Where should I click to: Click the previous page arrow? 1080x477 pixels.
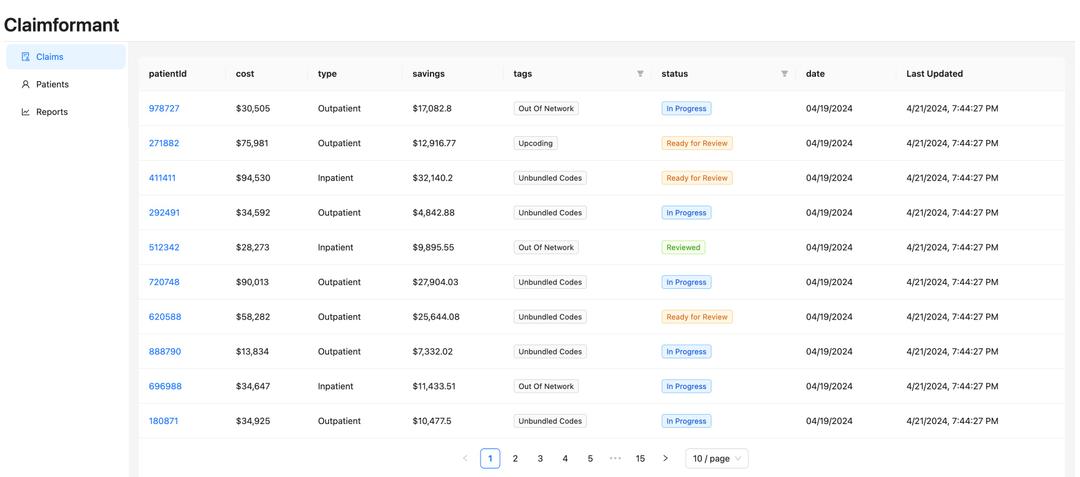click(465, 459)
